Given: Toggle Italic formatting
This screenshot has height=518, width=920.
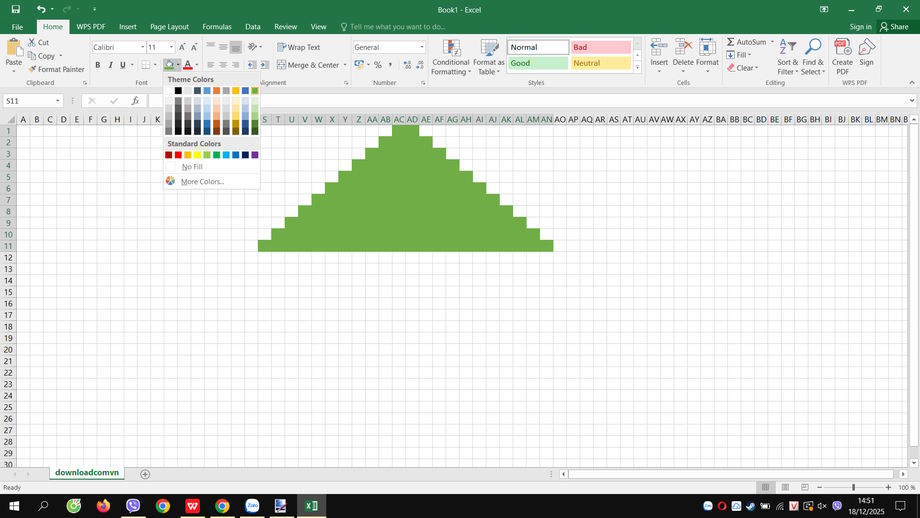Looking at the screenshot, I should 110,65.
